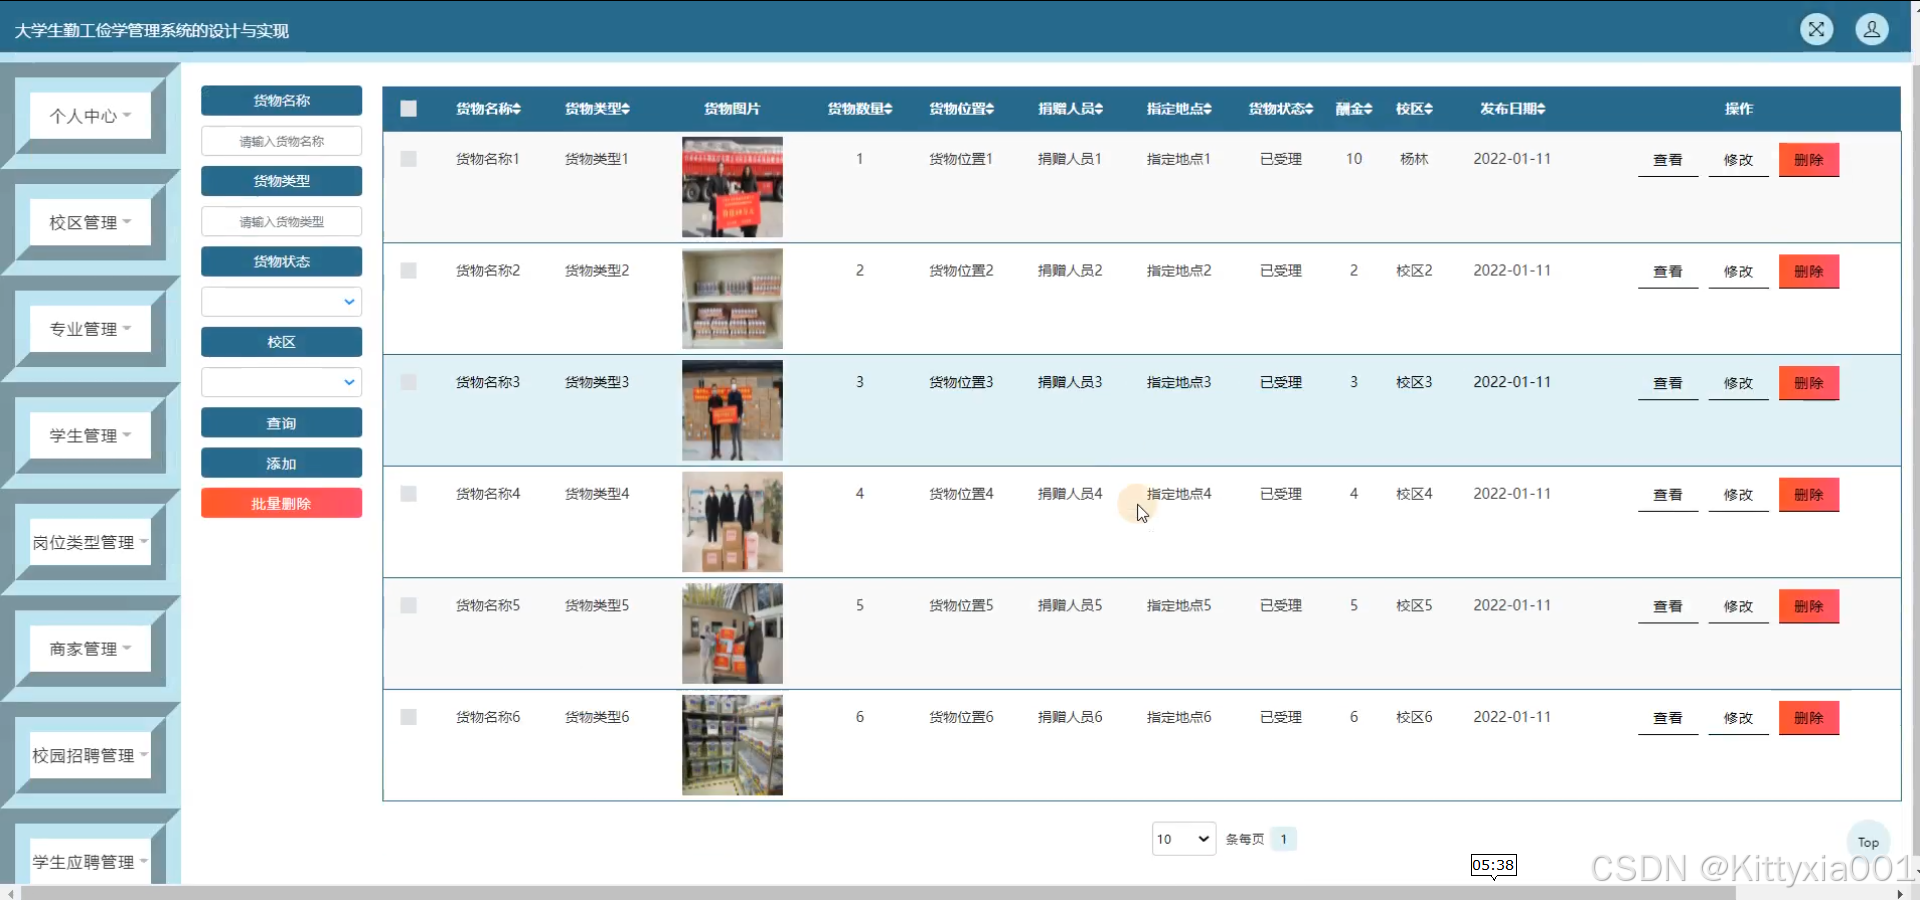The height and width of the screenshot is (900, 1920).
Task: Sort by 货物状态 column header arrows
Action: (x=1309, y=109)
